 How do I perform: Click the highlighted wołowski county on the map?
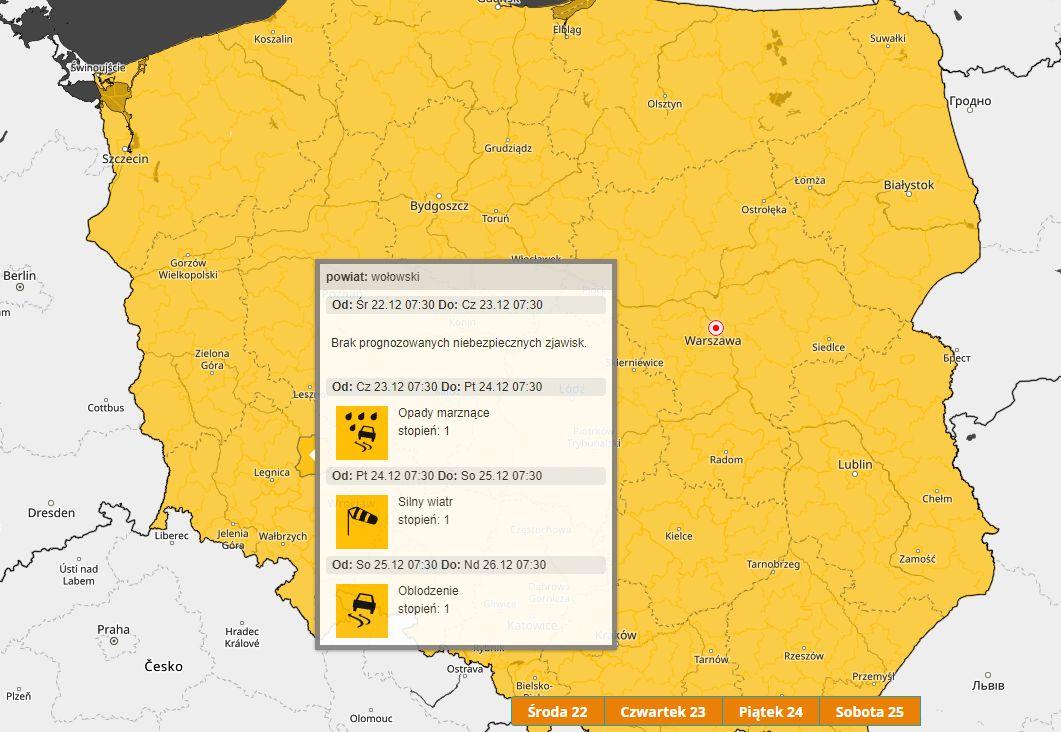pos(305,455)
